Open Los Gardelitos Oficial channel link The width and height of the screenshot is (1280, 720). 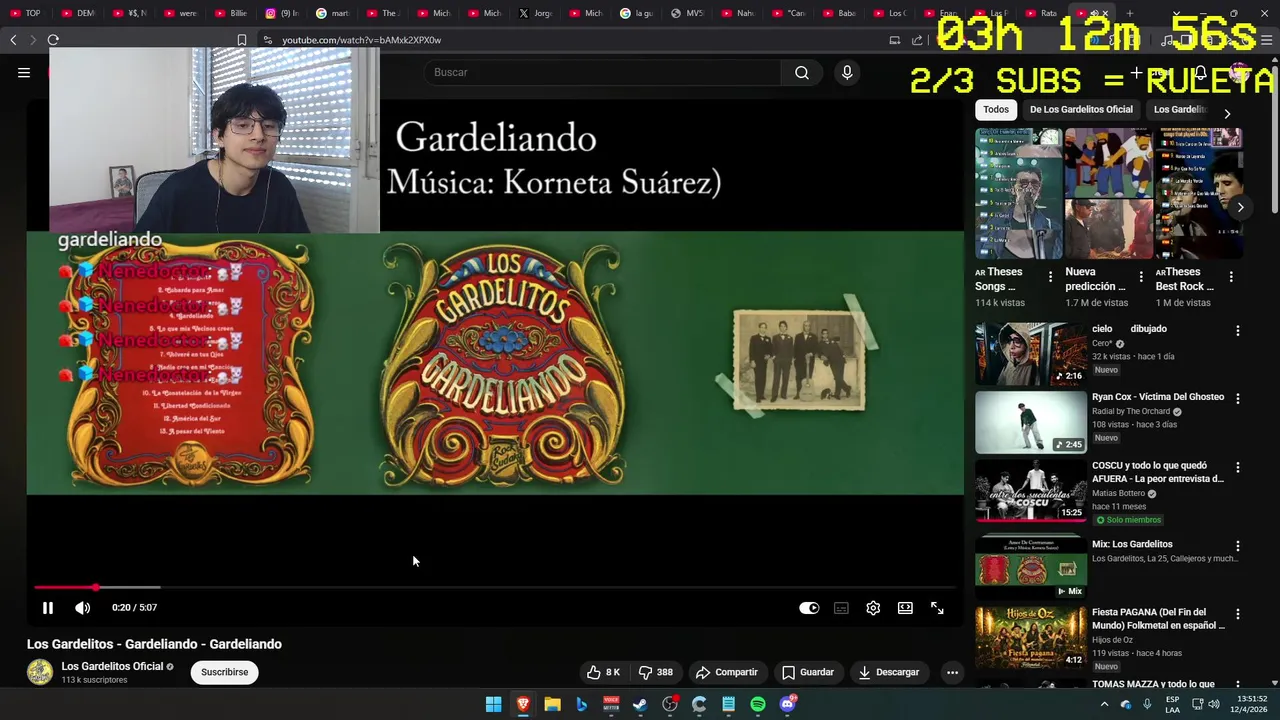click(x=112, y=666)
